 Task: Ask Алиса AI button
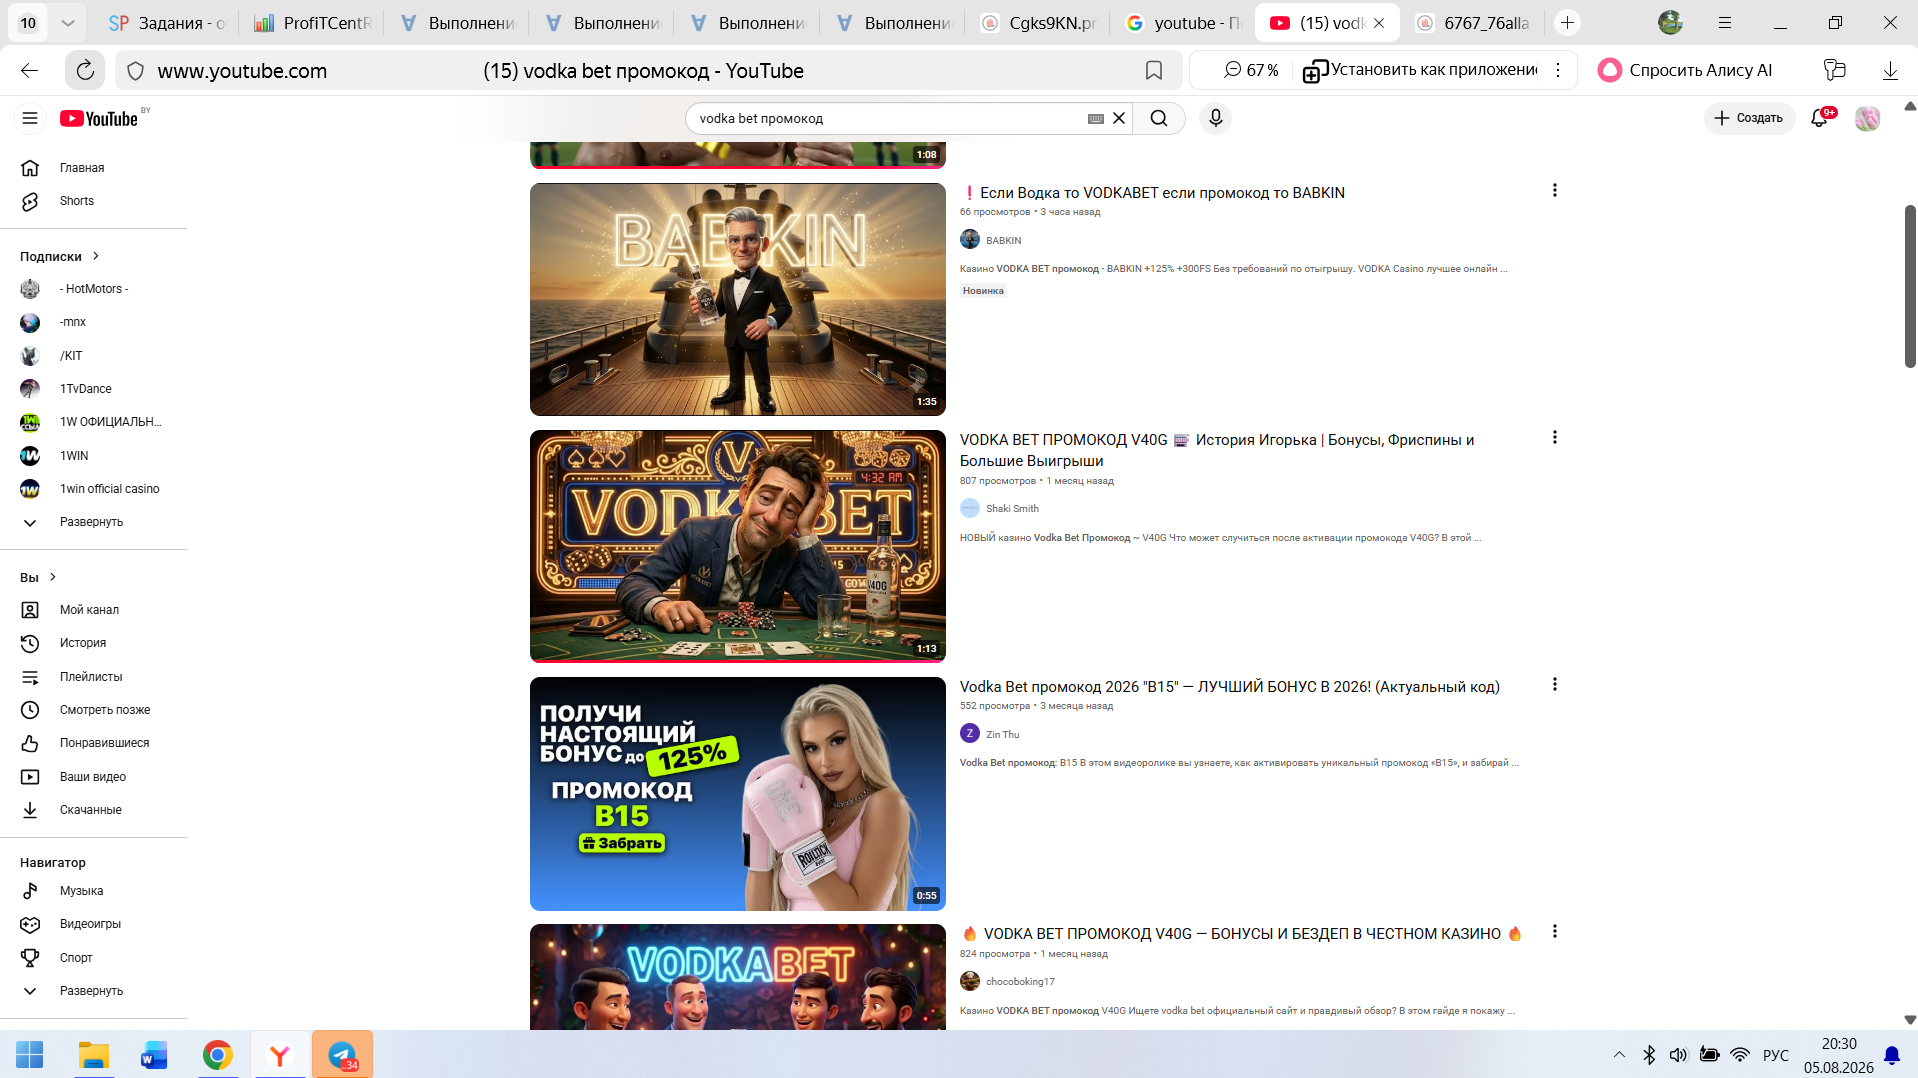[x=1685, y=70]
